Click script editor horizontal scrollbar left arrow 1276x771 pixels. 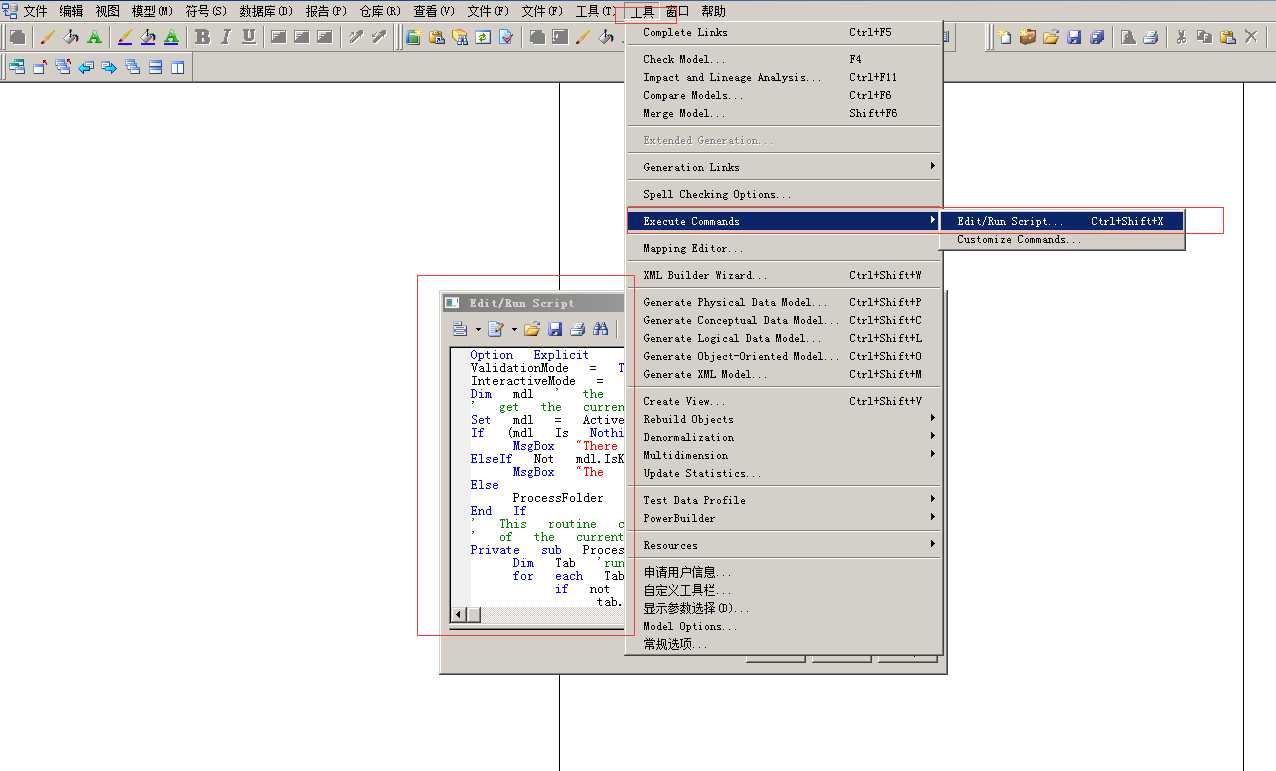click(x=460, y=614)
